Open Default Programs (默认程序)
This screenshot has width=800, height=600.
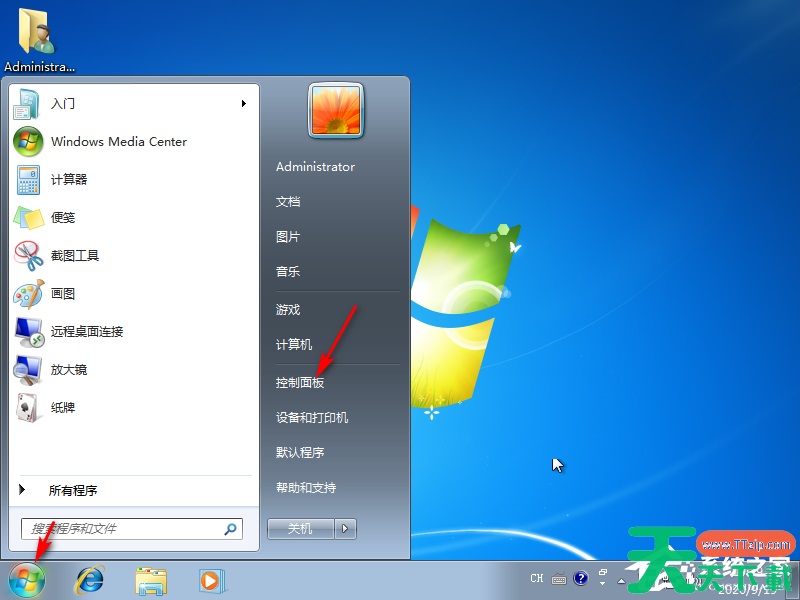point(300,453)
